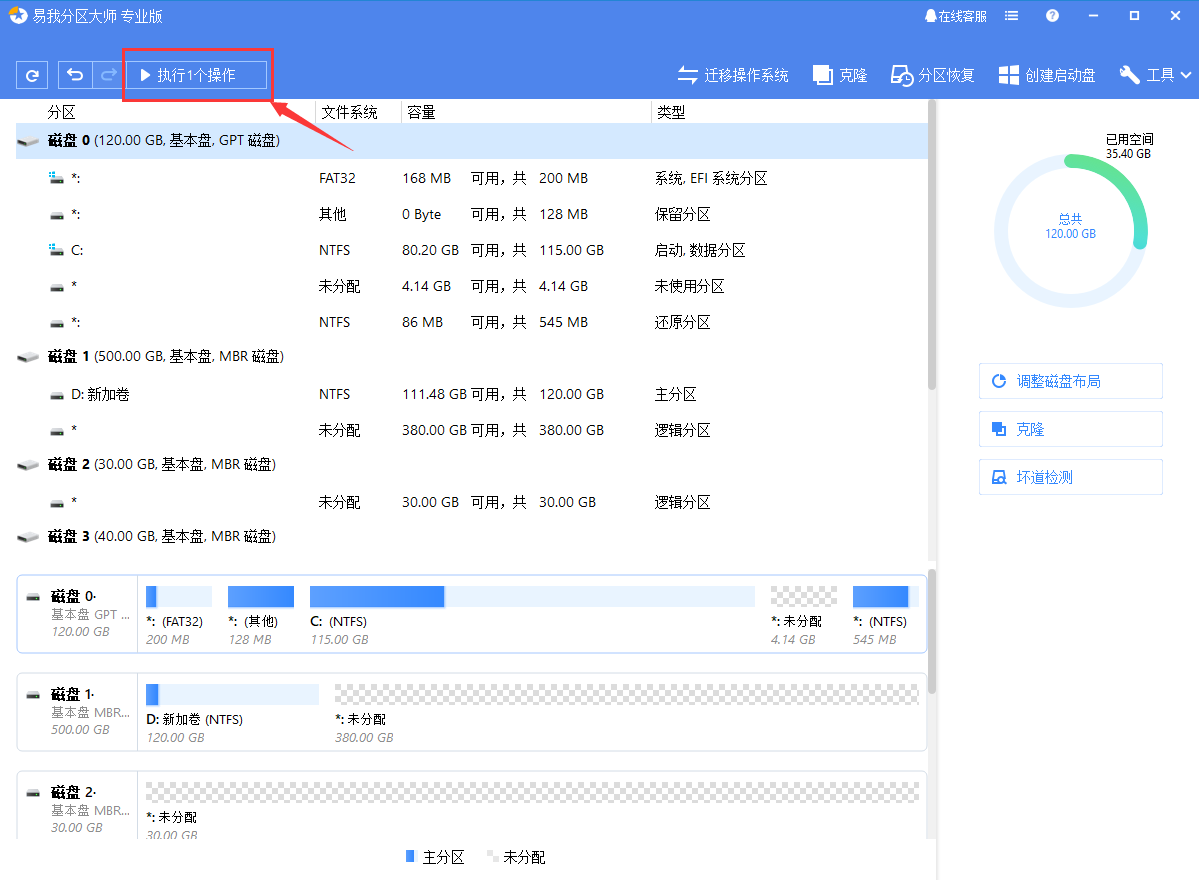The width and height of the screenshot is (1199, 880).
Task: Open Migrate OS (迁移操作系统) tool
Action: point(733,75)
